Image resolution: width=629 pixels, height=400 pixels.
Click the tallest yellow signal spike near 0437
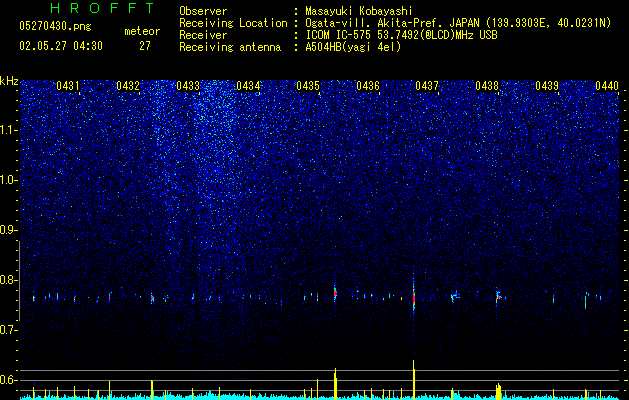[x=414, y=379]
